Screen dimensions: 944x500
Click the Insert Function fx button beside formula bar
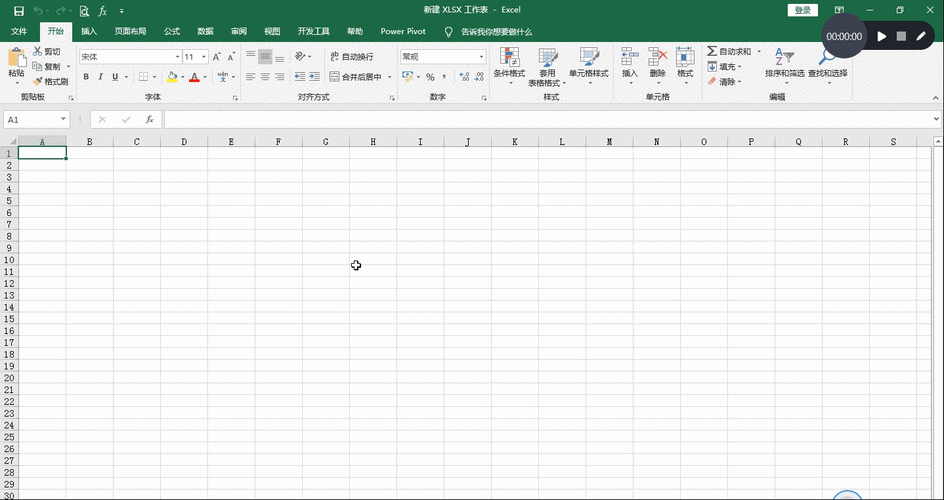pyautogui.click(x=150, y=120)
